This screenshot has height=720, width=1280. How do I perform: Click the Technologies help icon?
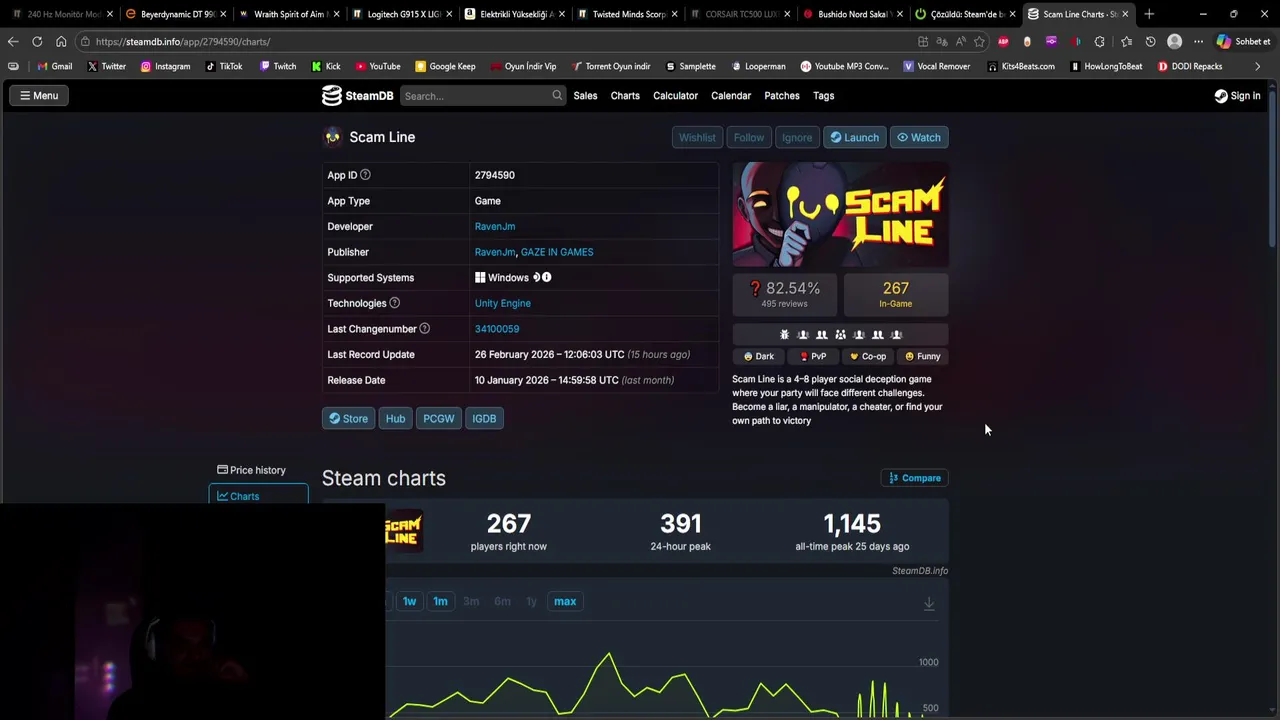tap(394, 303)
